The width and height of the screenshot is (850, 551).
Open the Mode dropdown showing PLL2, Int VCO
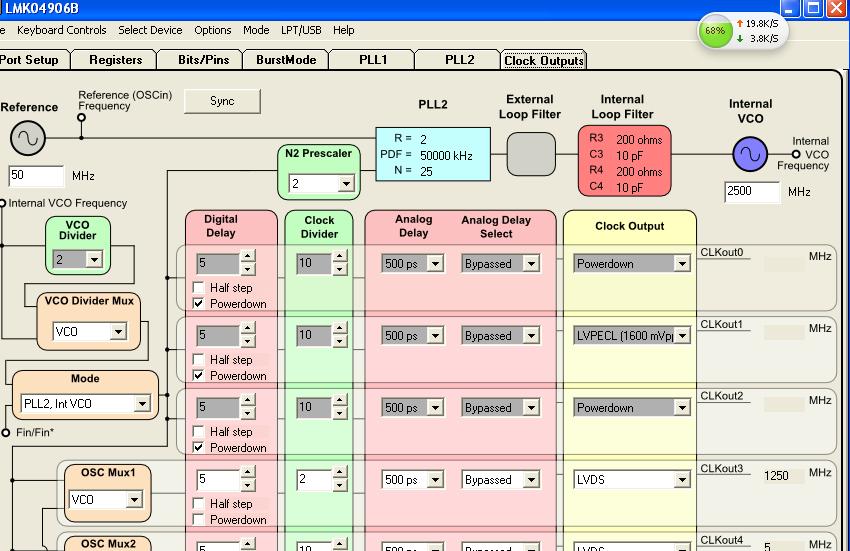(142, 403)
